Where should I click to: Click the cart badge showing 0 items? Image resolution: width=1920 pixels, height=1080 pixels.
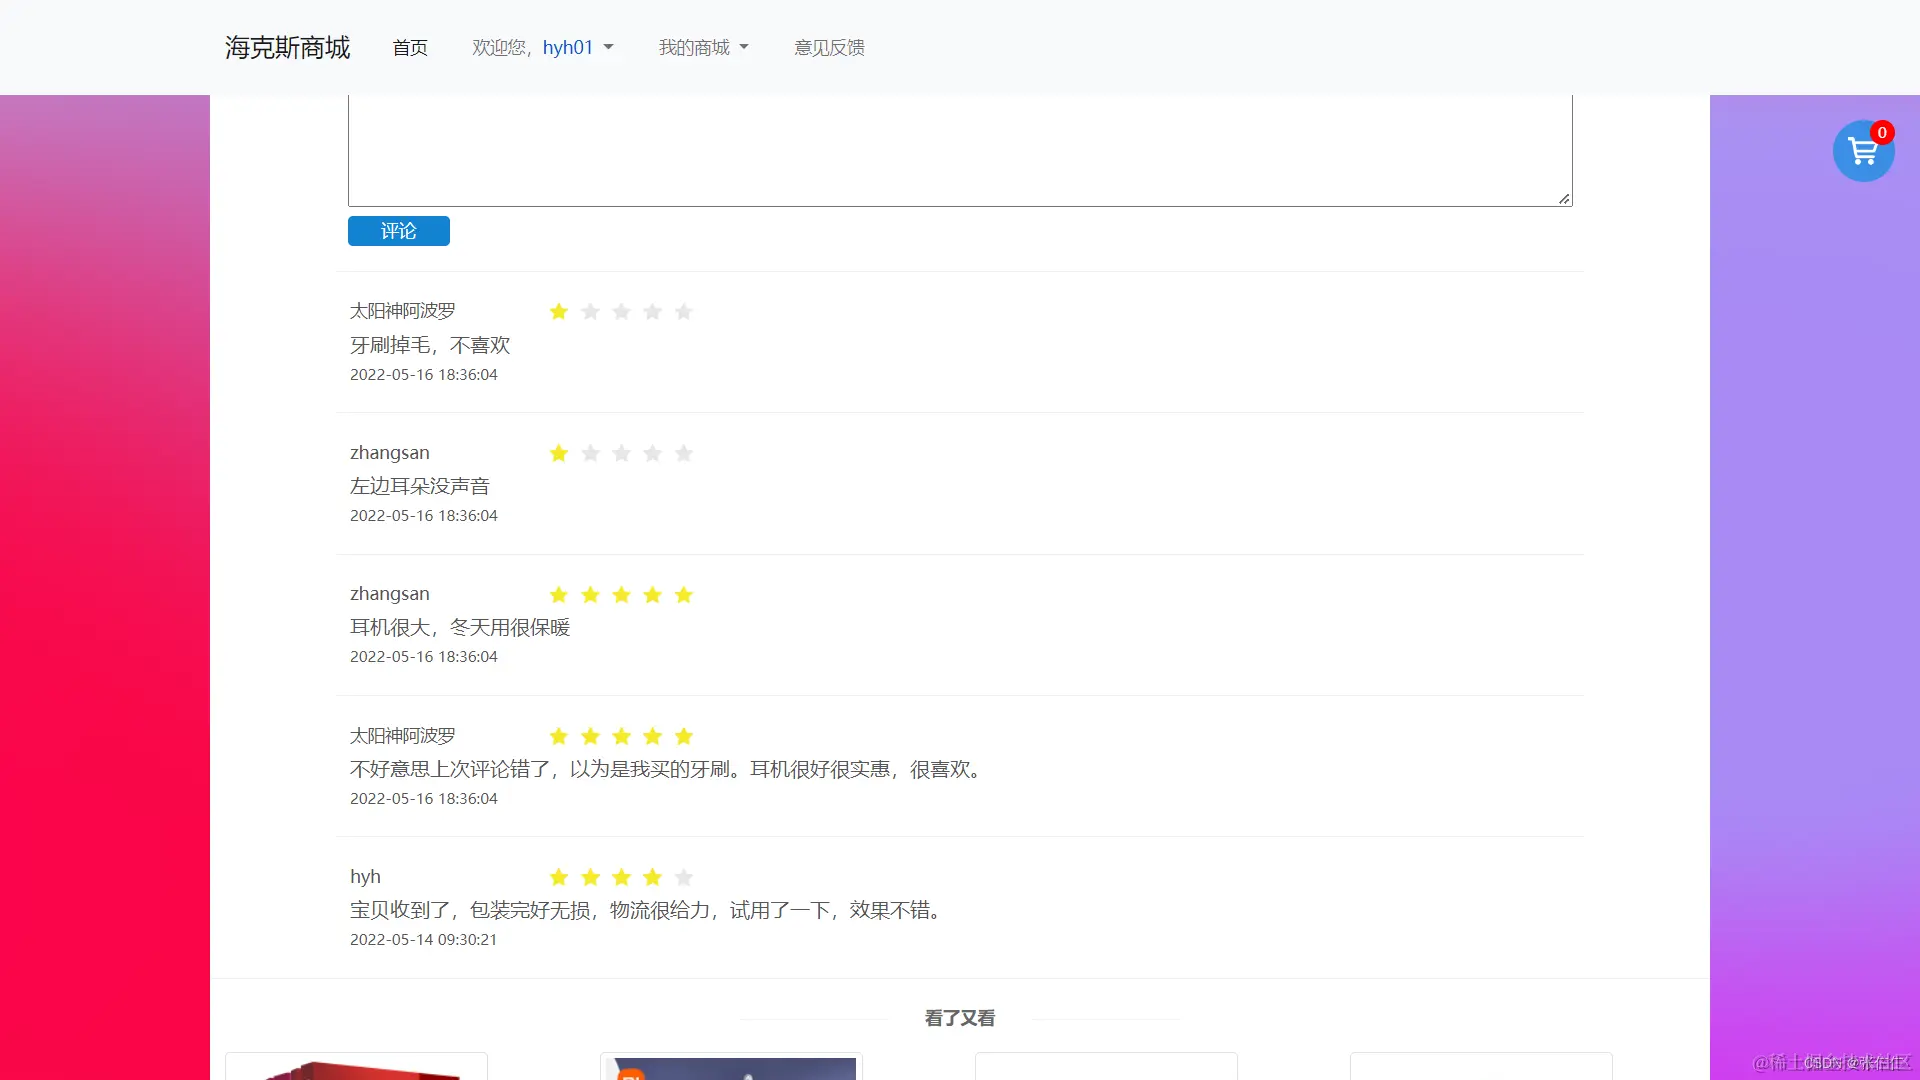[x=1883, y=132]
